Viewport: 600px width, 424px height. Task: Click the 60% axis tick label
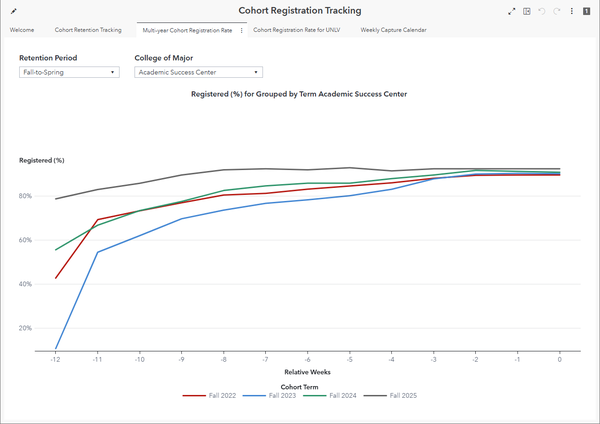(25, 240)
